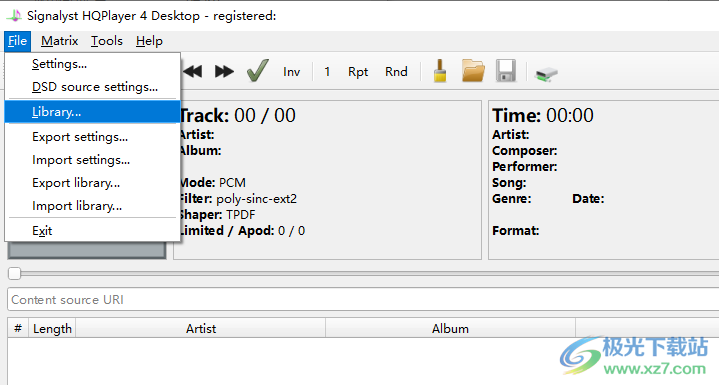Click the open folder icon

pos(473,71)
